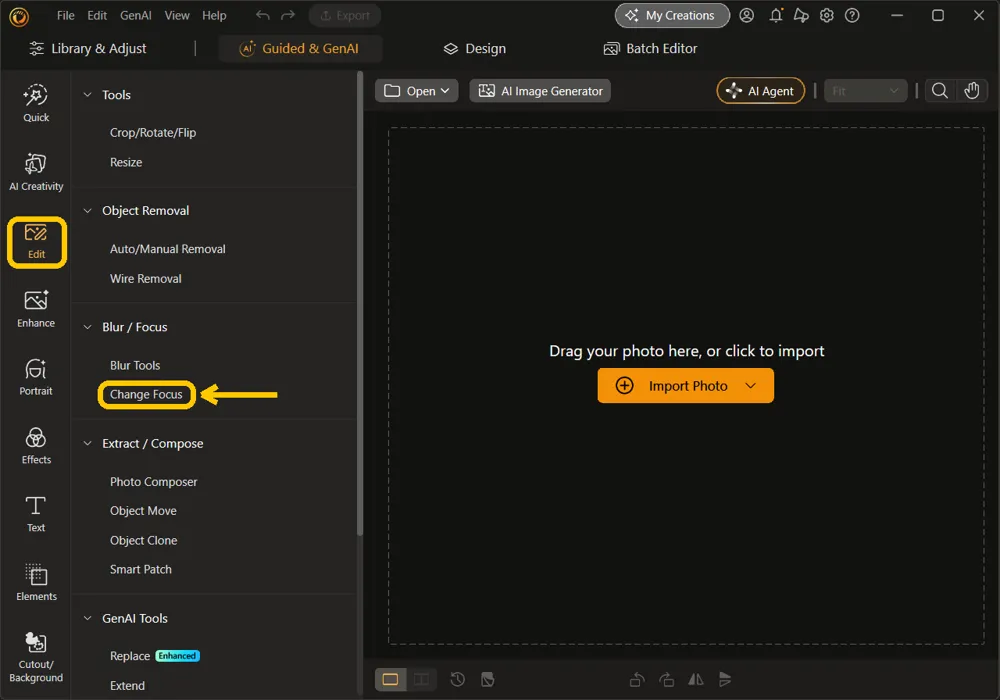Click the show original compare icon
Screen dimensions: 1000x700
(x=488, y=680)
